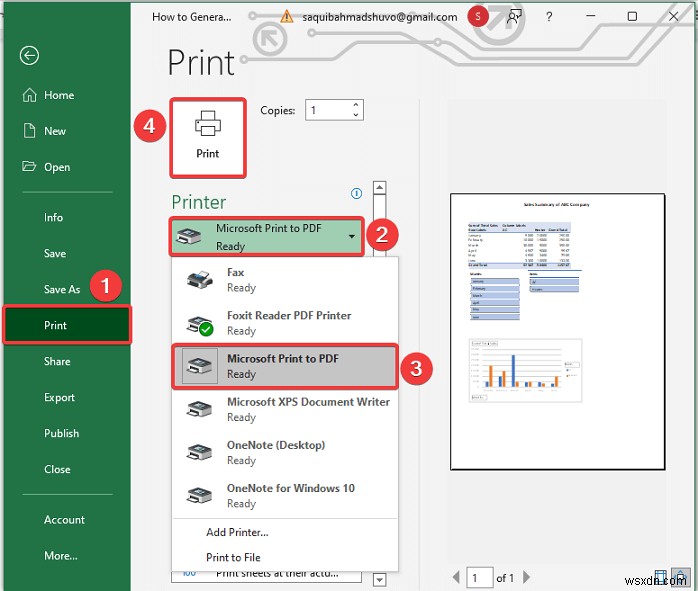Click the warning triangle icon in title bar
The image size is (698, 591).
point(287,17)
